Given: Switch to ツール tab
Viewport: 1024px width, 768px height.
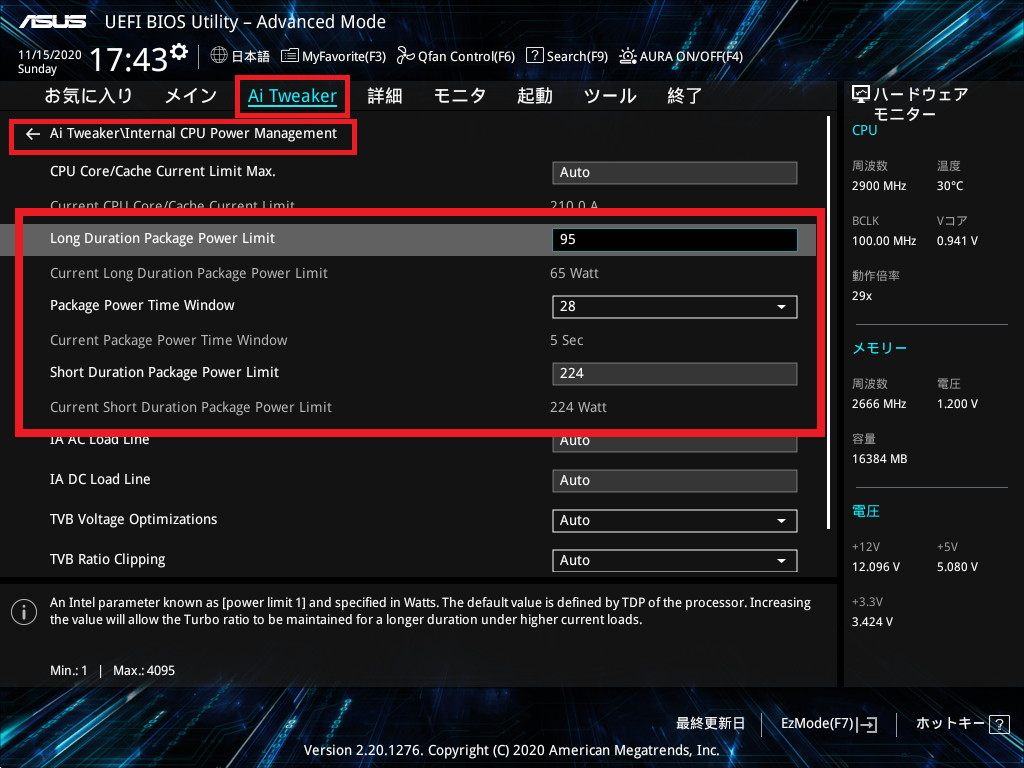Looking at the screenshot, I should coord(610,96).
